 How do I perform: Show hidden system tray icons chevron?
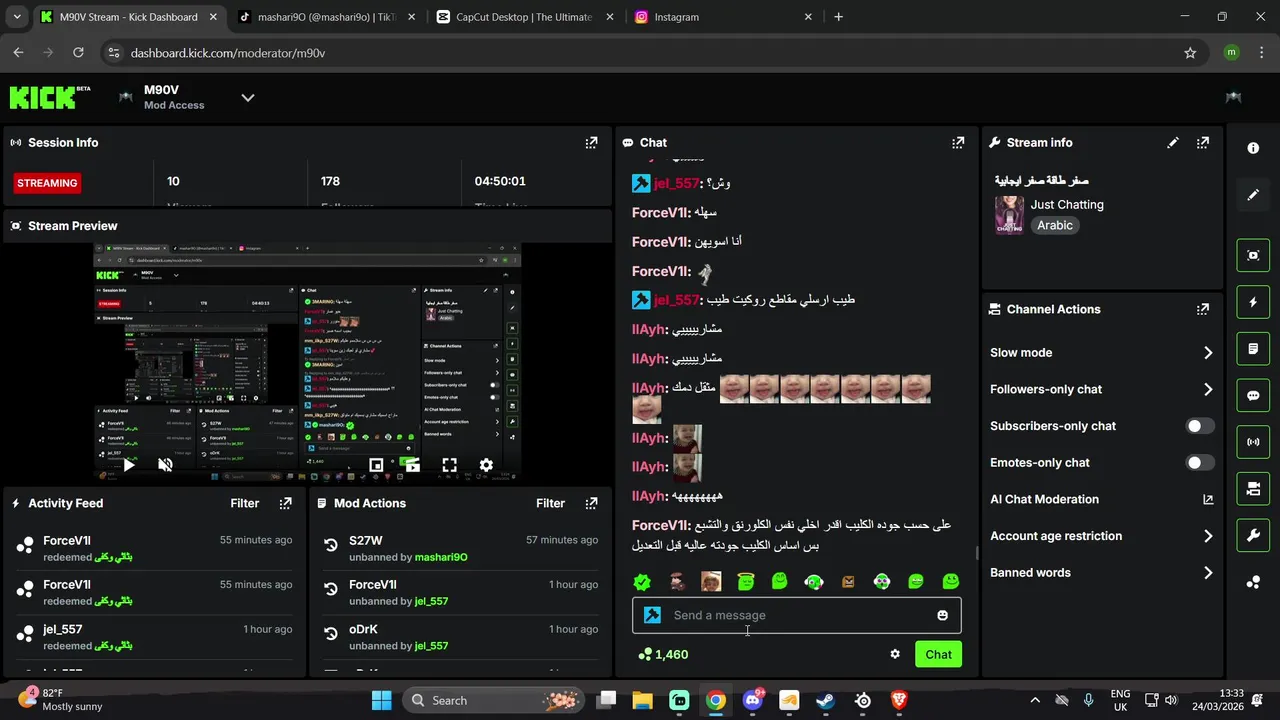click(x=1035, y=701)
